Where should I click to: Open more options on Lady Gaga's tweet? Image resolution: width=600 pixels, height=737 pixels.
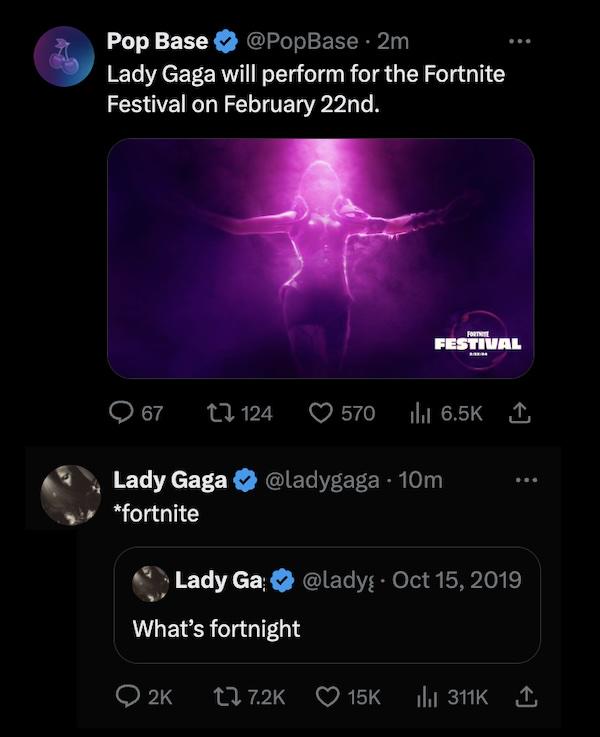click(x=526, y=479)
